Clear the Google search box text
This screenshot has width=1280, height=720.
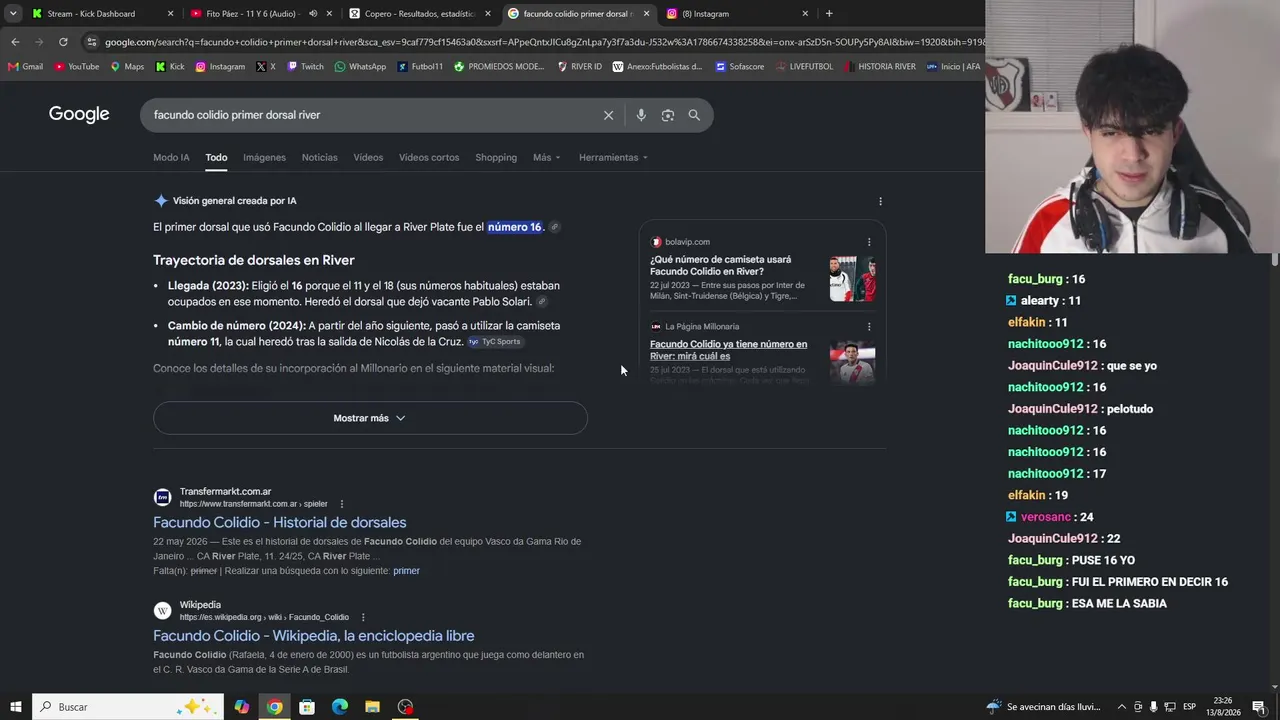click(x=608, y=115)
